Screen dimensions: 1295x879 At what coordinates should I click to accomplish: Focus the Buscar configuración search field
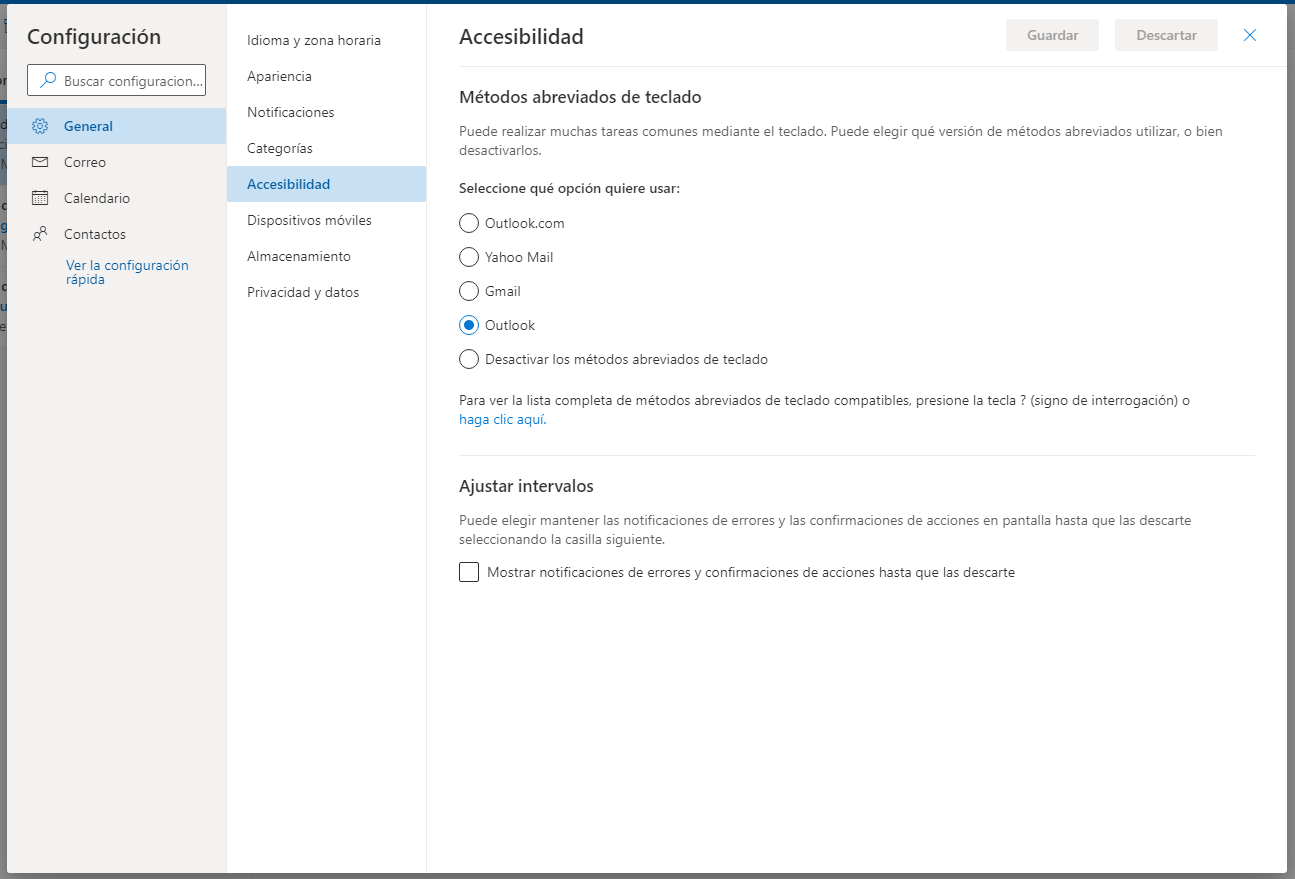click(116, 81)
